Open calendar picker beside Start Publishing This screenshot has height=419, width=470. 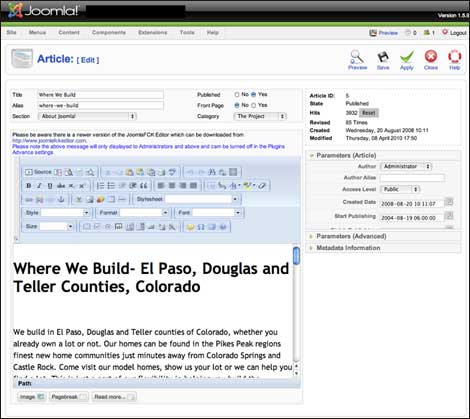(x=449, y=216)
